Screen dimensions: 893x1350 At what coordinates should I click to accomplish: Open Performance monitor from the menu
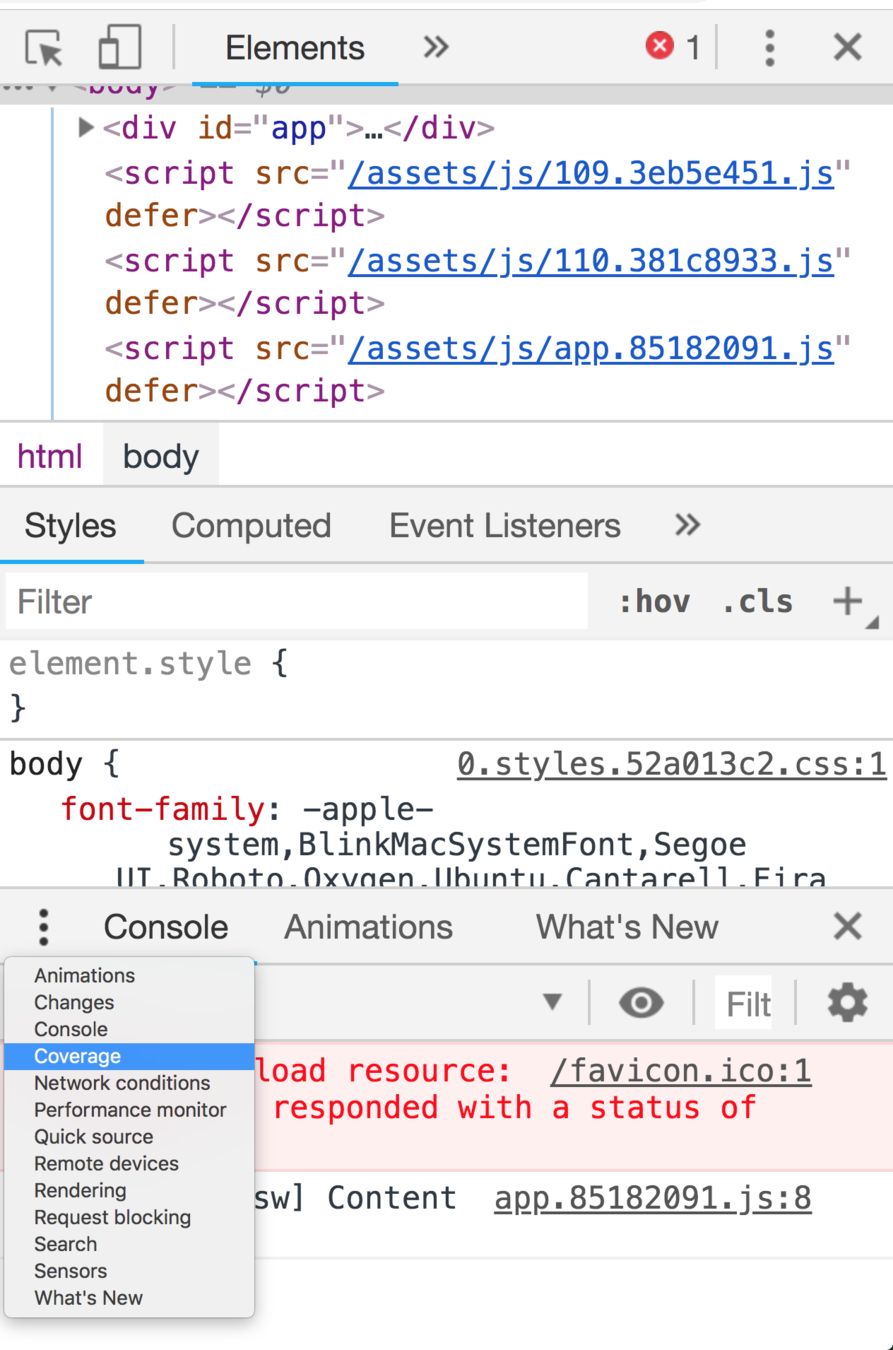pos(129,1110)
